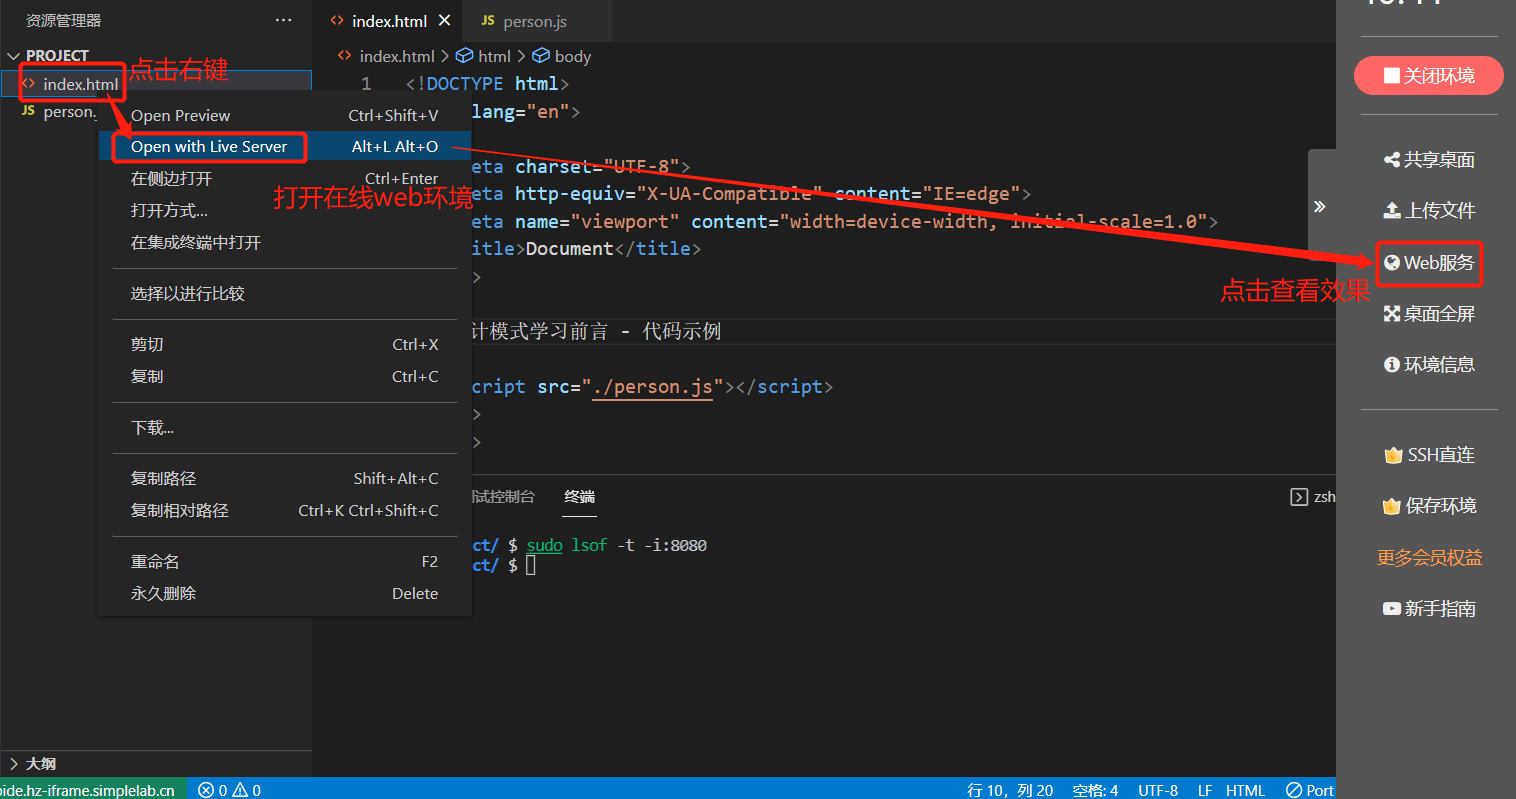Click 行 10, 列 20 cursor position
The image size is (1516, 799).
[x=1010, y=789]
